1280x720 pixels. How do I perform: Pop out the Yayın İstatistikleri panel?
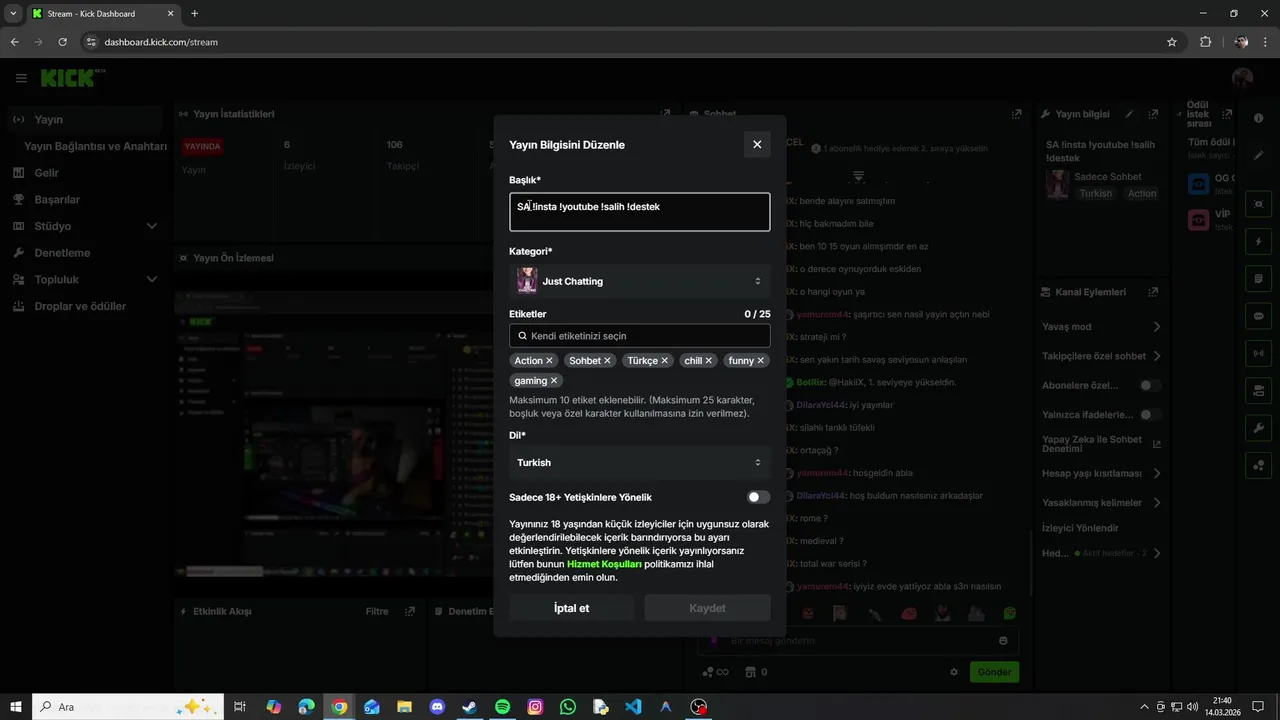click(x=665, y=114)
